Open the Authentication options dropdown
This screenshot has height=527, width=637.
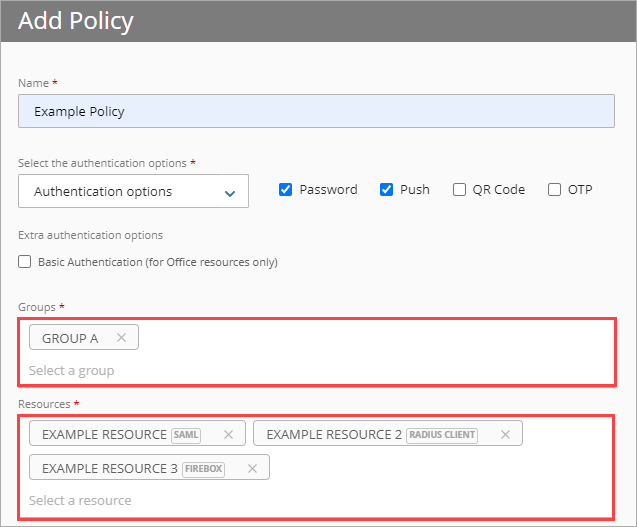(x=133, y=191)
